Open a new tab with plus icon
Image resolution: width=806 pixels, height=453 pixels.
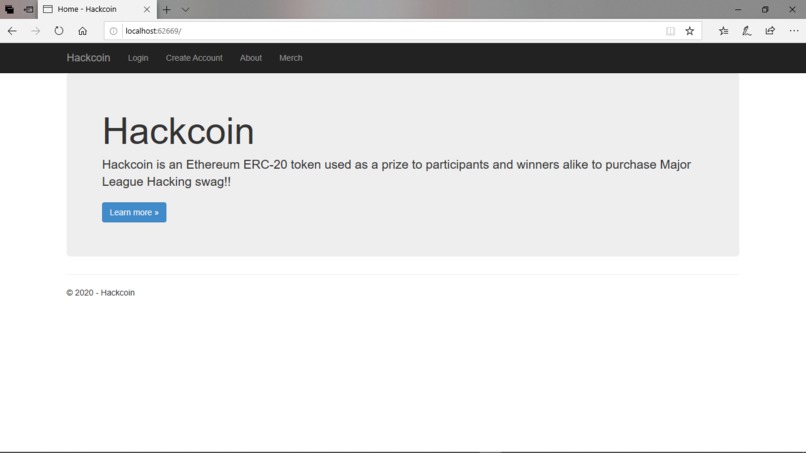pos(167,9)
